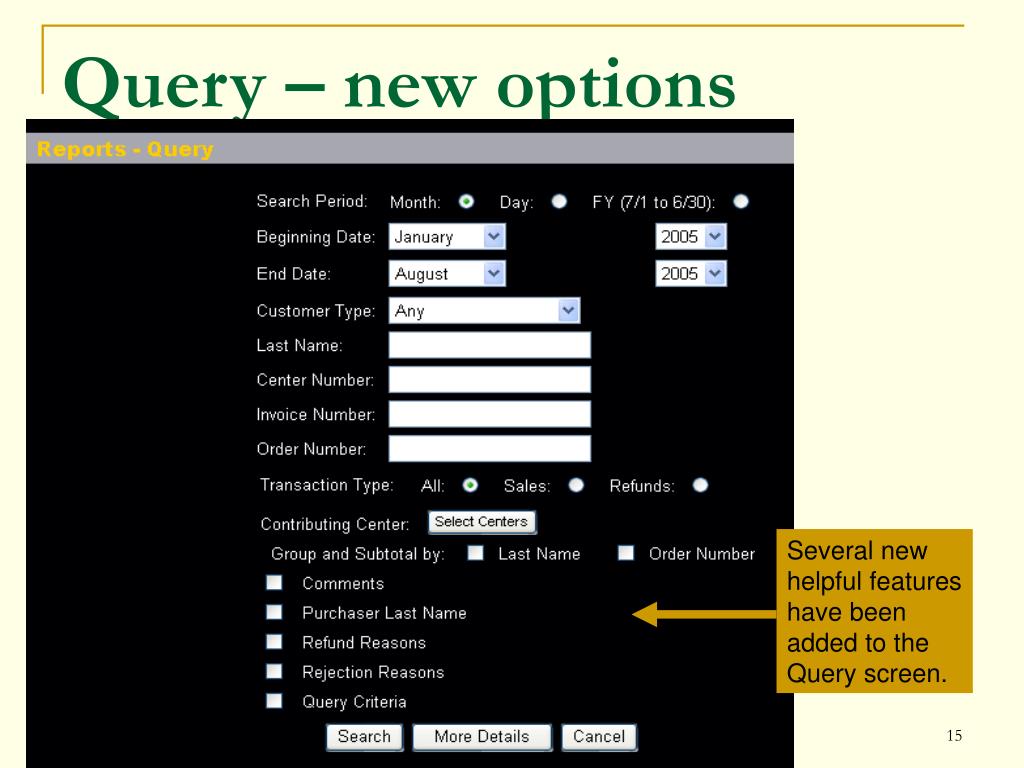Click the Transaction Type label
1024x768 pixels.
[327, 485]
